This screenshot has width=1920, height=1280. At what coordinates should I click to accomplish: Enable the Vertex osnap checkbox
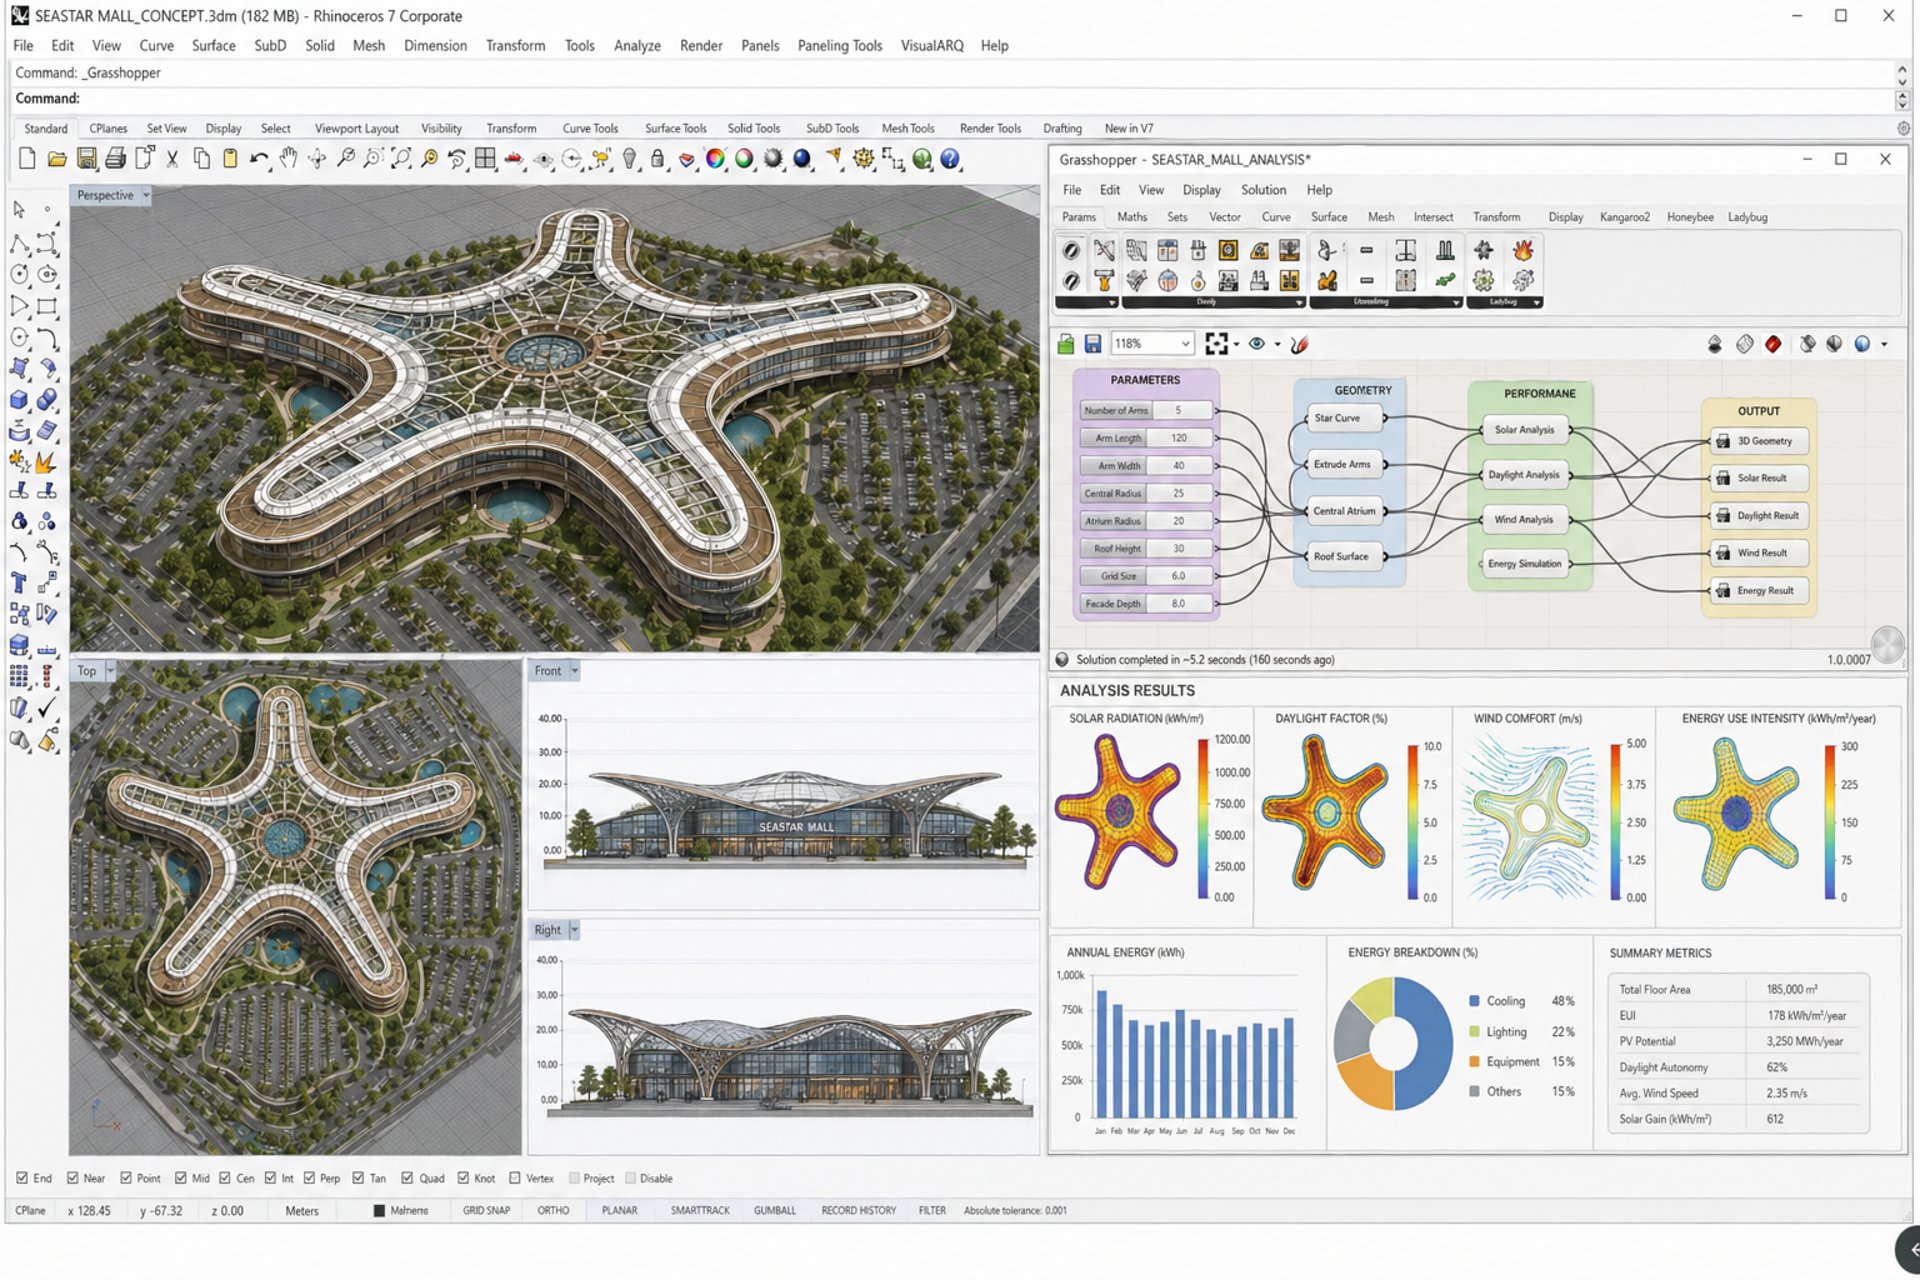515,1178
